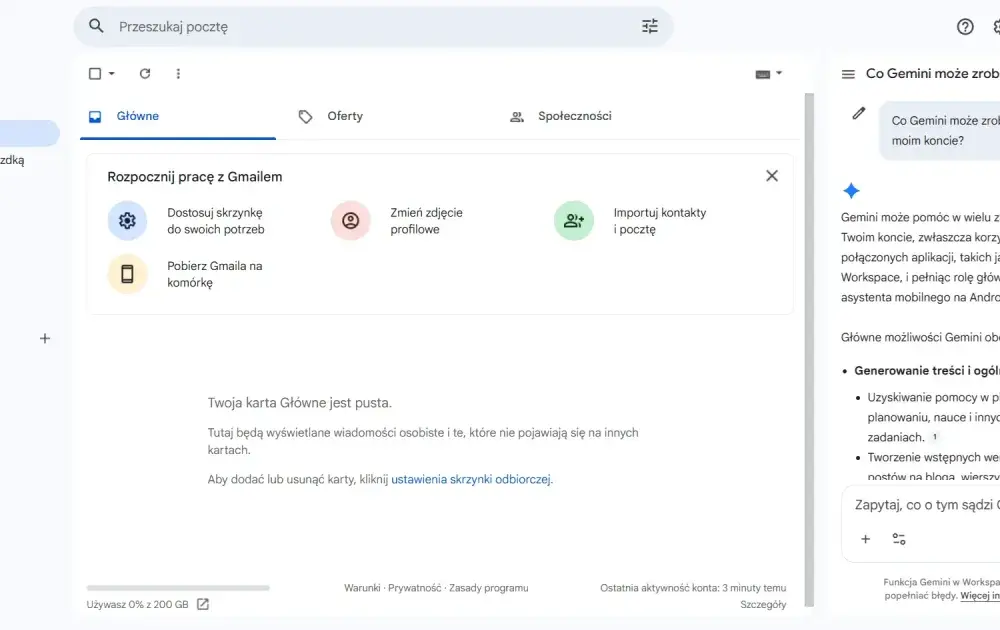Open the Zasady programu footer link
The height and width of the screenshot is (630, 1000).
(x=489, y=588)
